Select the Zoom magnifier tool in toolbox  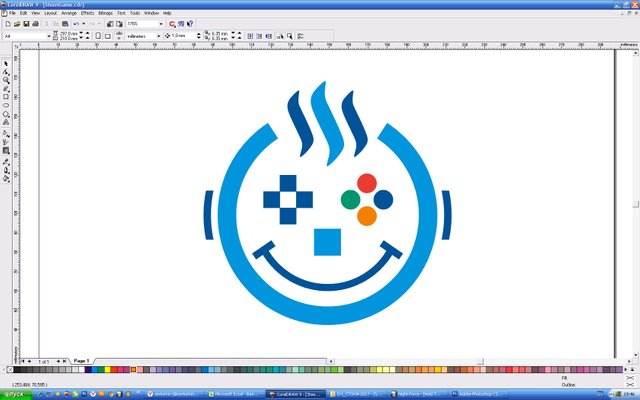pyautogui.click(x=6, y=80)
